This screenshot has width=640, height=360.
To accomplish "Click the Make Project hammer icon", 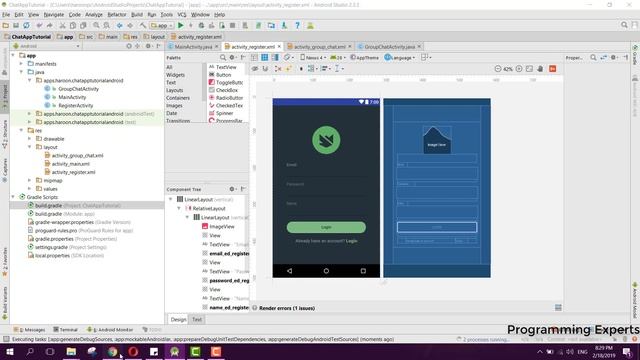I will (x=142, y=25).
